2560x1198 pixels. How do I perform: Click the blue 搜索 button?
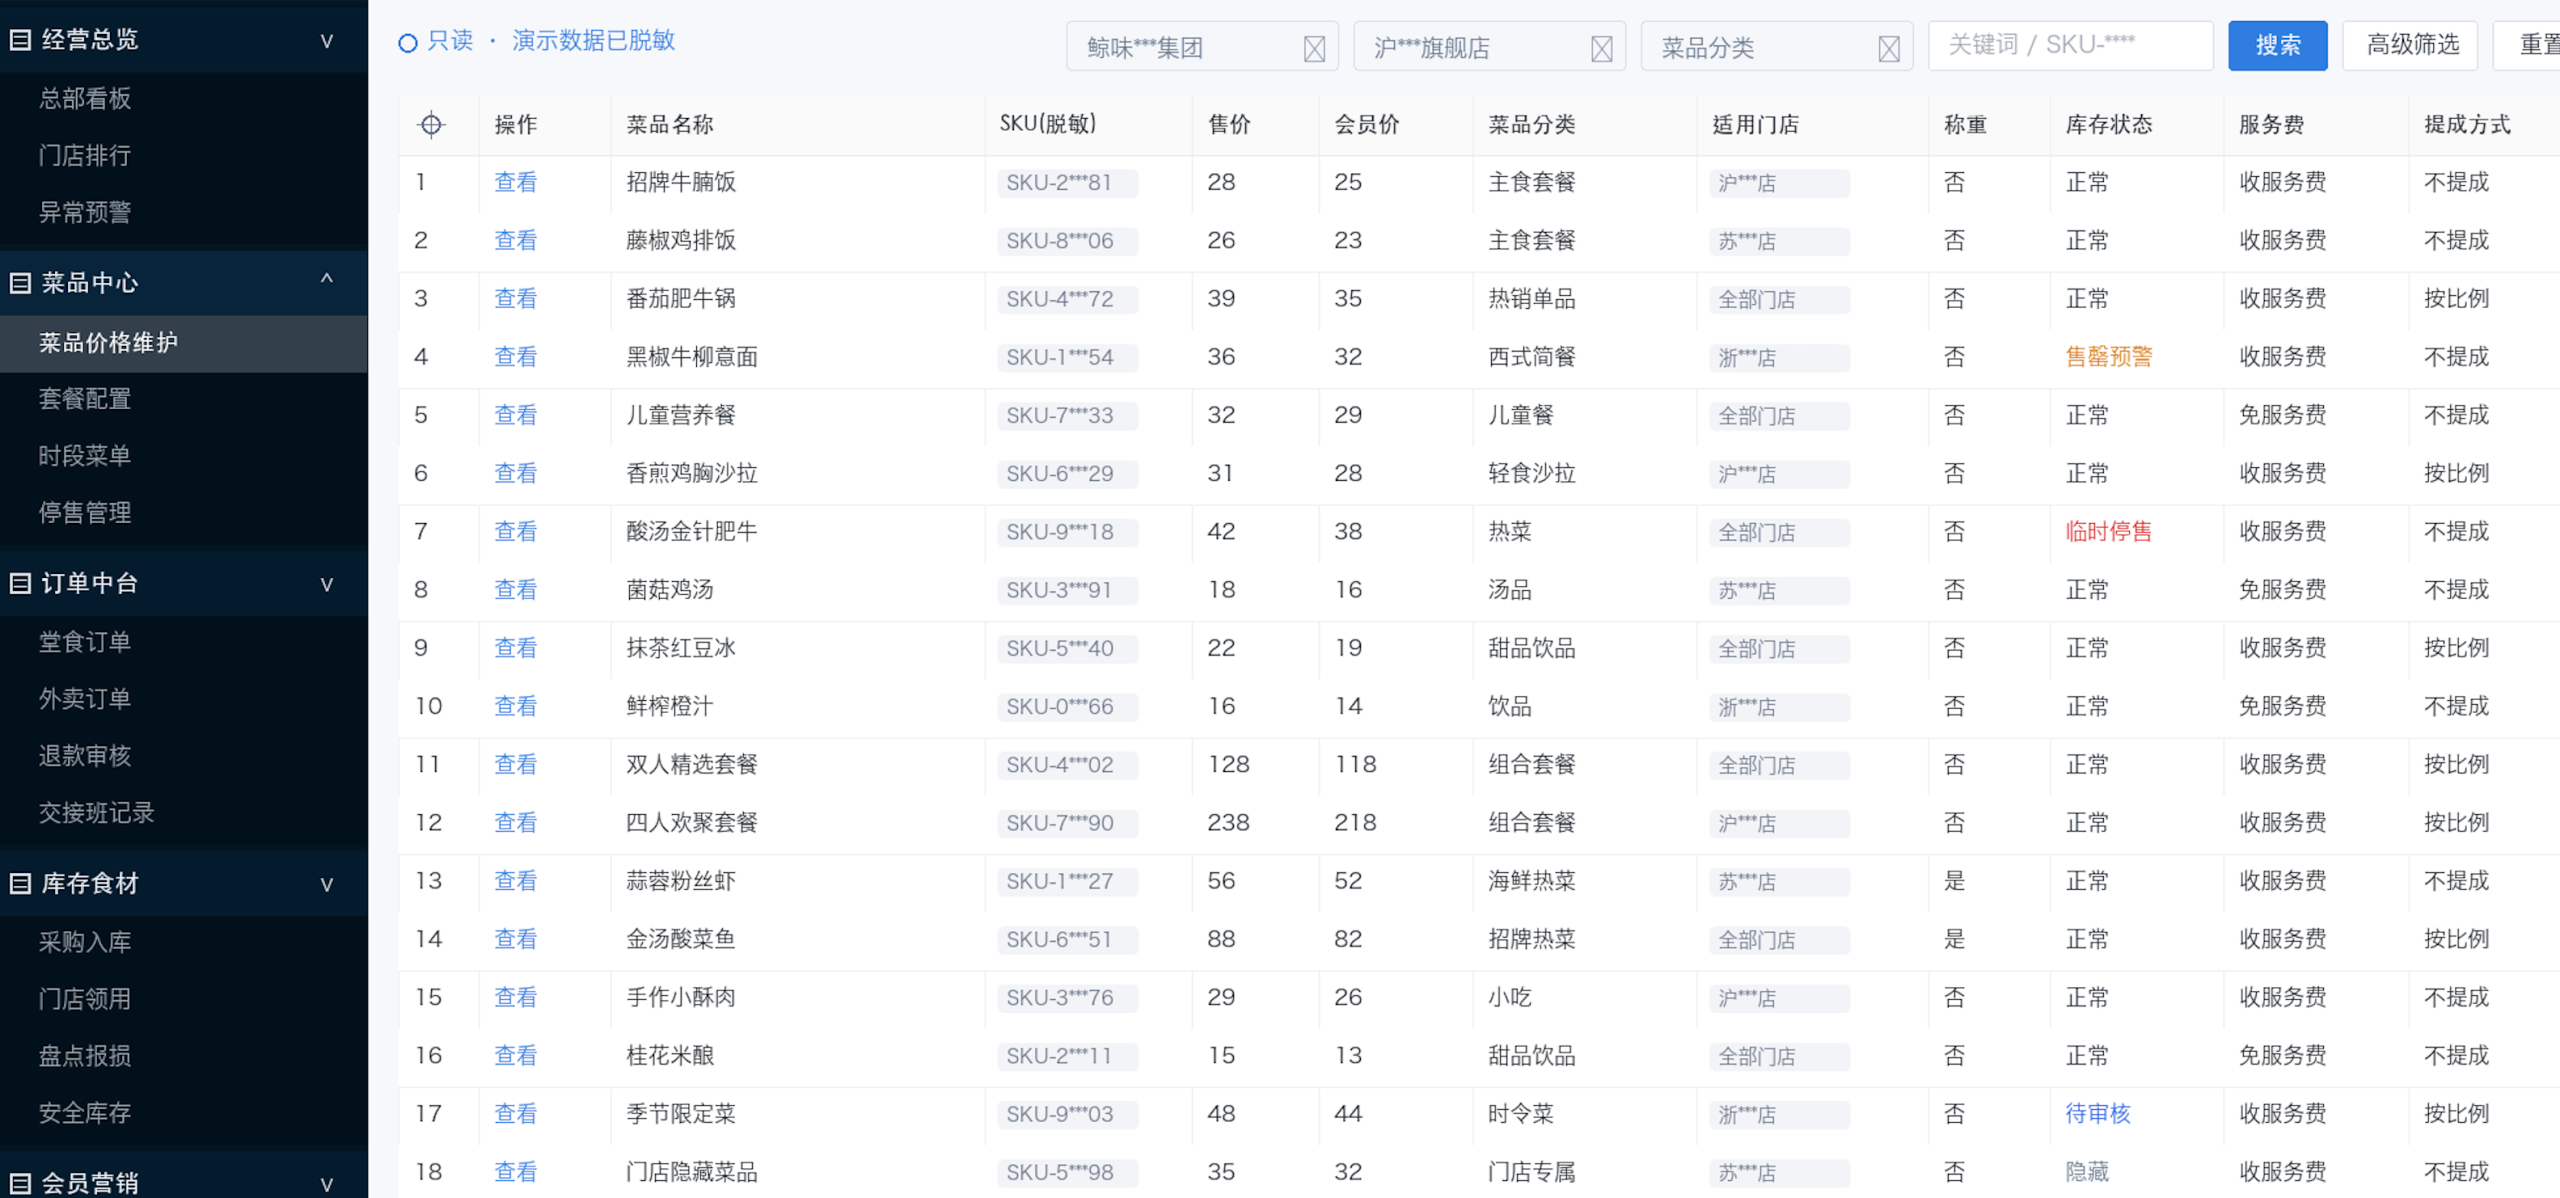click(x=2277, y=45)
